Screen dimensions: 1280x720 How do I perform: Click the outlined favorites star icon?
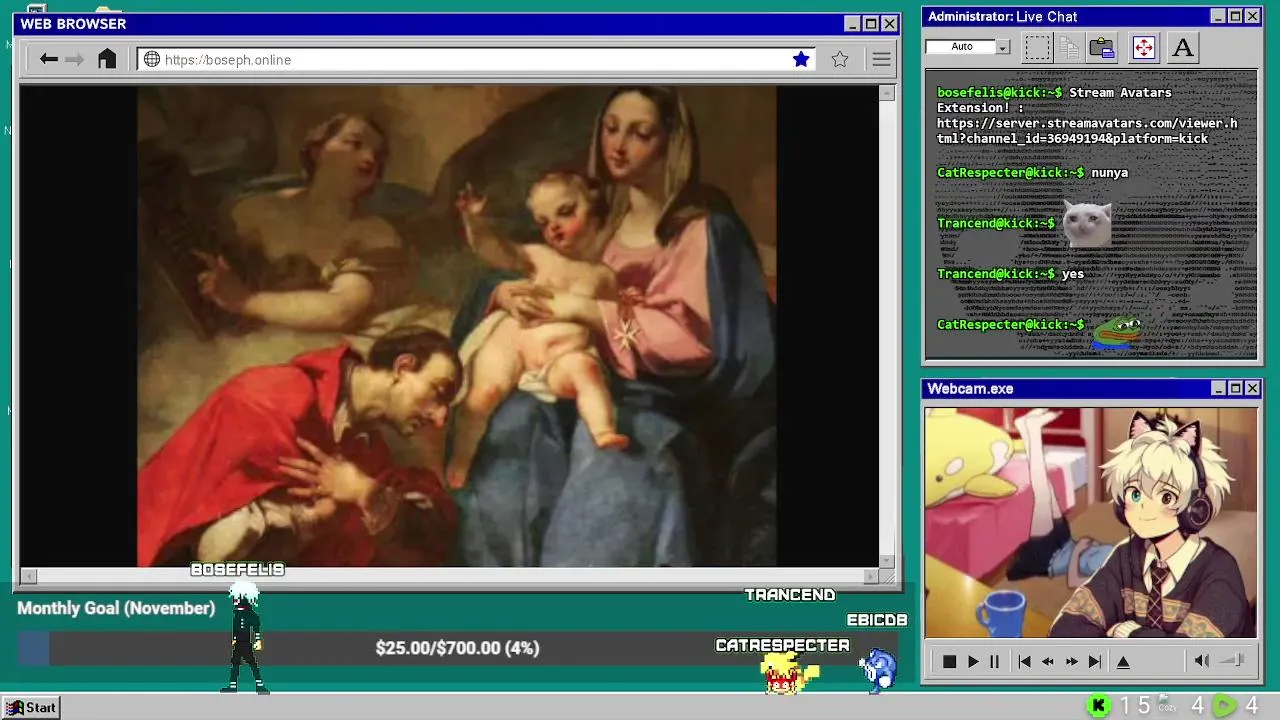tap(840, 59)
